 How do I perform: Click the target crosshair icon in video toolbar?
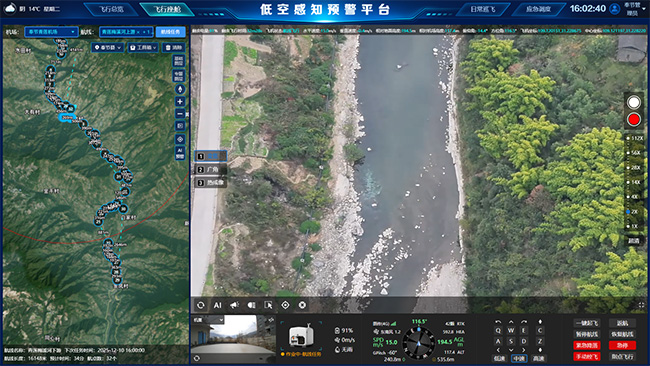[286, 305]
